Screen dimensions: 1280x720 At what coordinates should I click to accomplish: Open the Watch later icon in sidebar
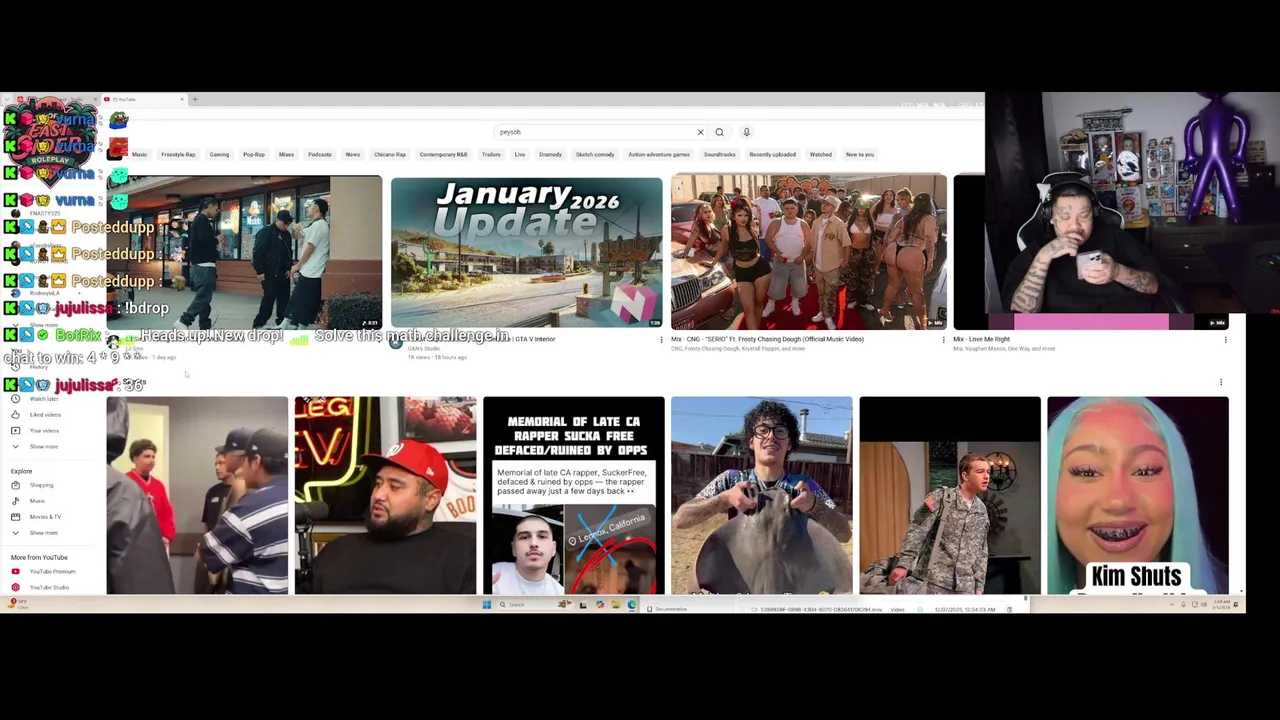click(x=15, y=399)
